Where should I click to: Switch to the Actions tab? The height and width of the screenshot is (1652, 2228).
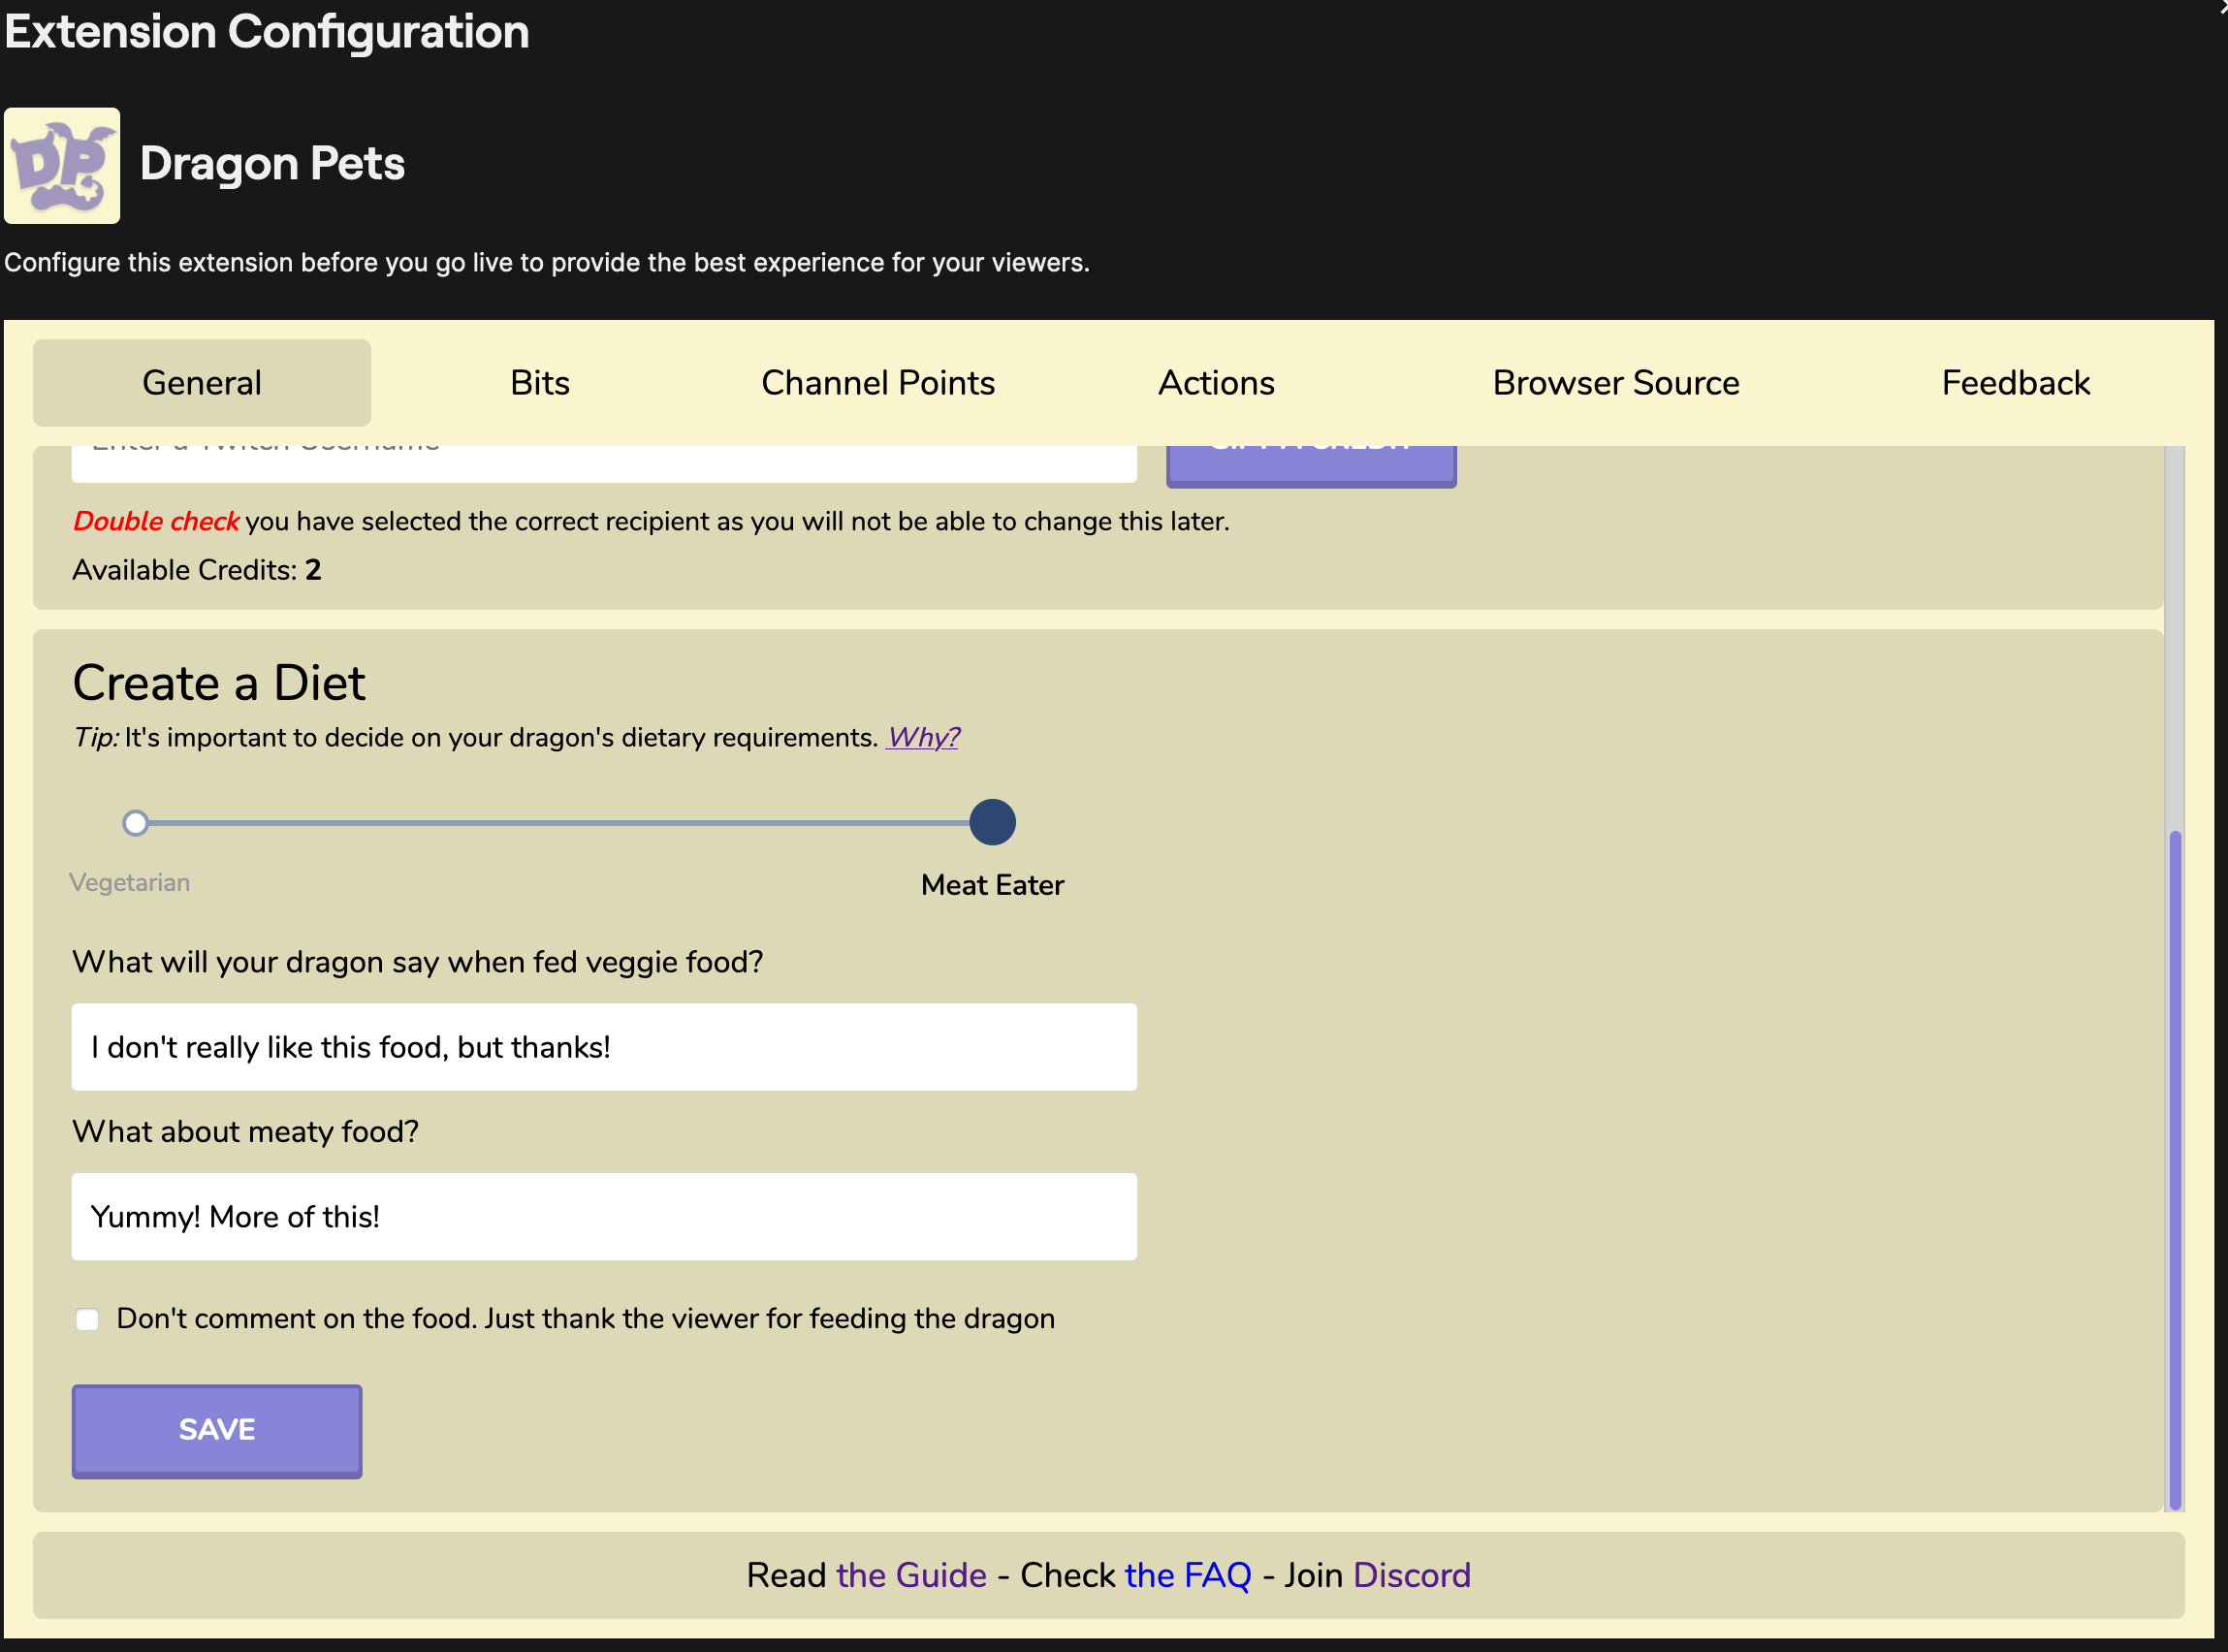pyautogui.click(x=1215, y=383)
